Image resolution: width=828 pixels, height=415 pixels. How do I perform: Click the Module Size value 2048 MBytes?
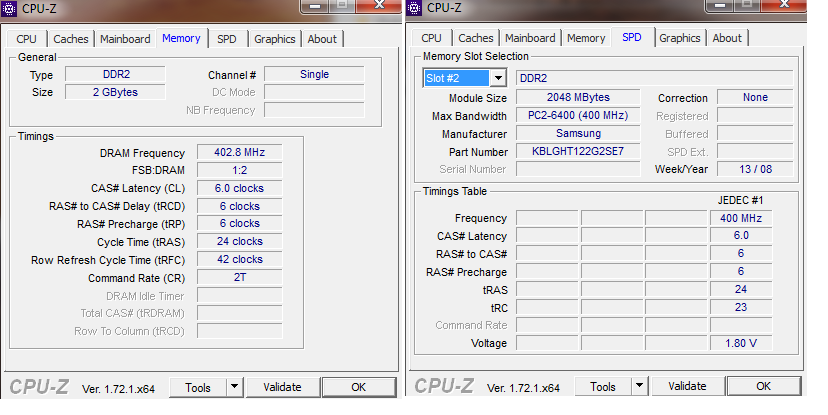click(578, 97)
